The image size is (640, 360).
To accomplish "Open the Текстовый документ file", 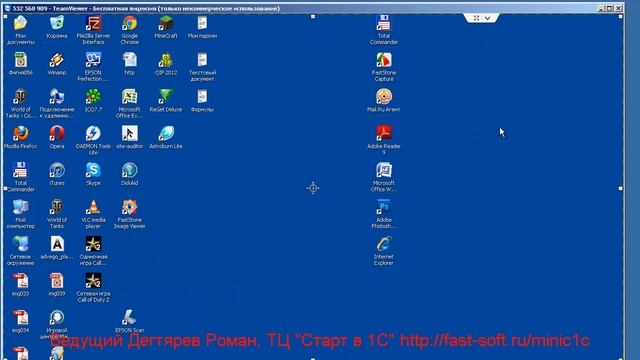I will pyautogui.click(x=202, y=60).
